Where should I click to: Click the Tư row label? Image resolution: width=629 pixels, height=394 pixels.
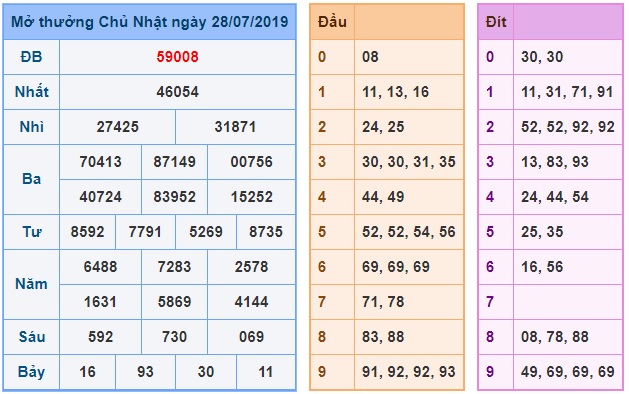[x=31, y=232]
